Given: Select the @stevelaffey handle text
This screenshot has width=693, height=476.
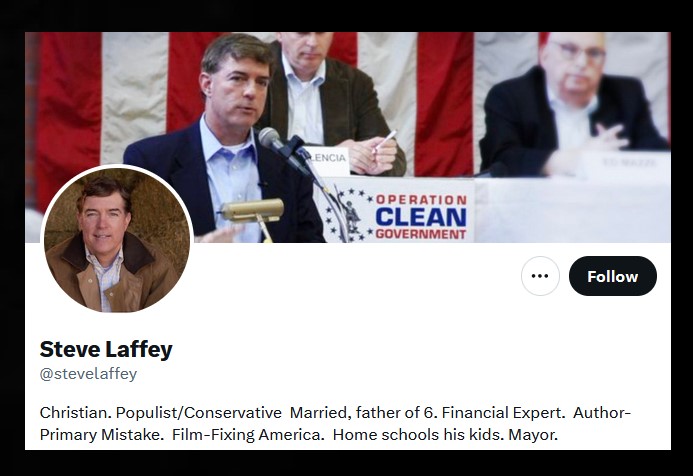Looking at the screenshot, I should 88,374.
